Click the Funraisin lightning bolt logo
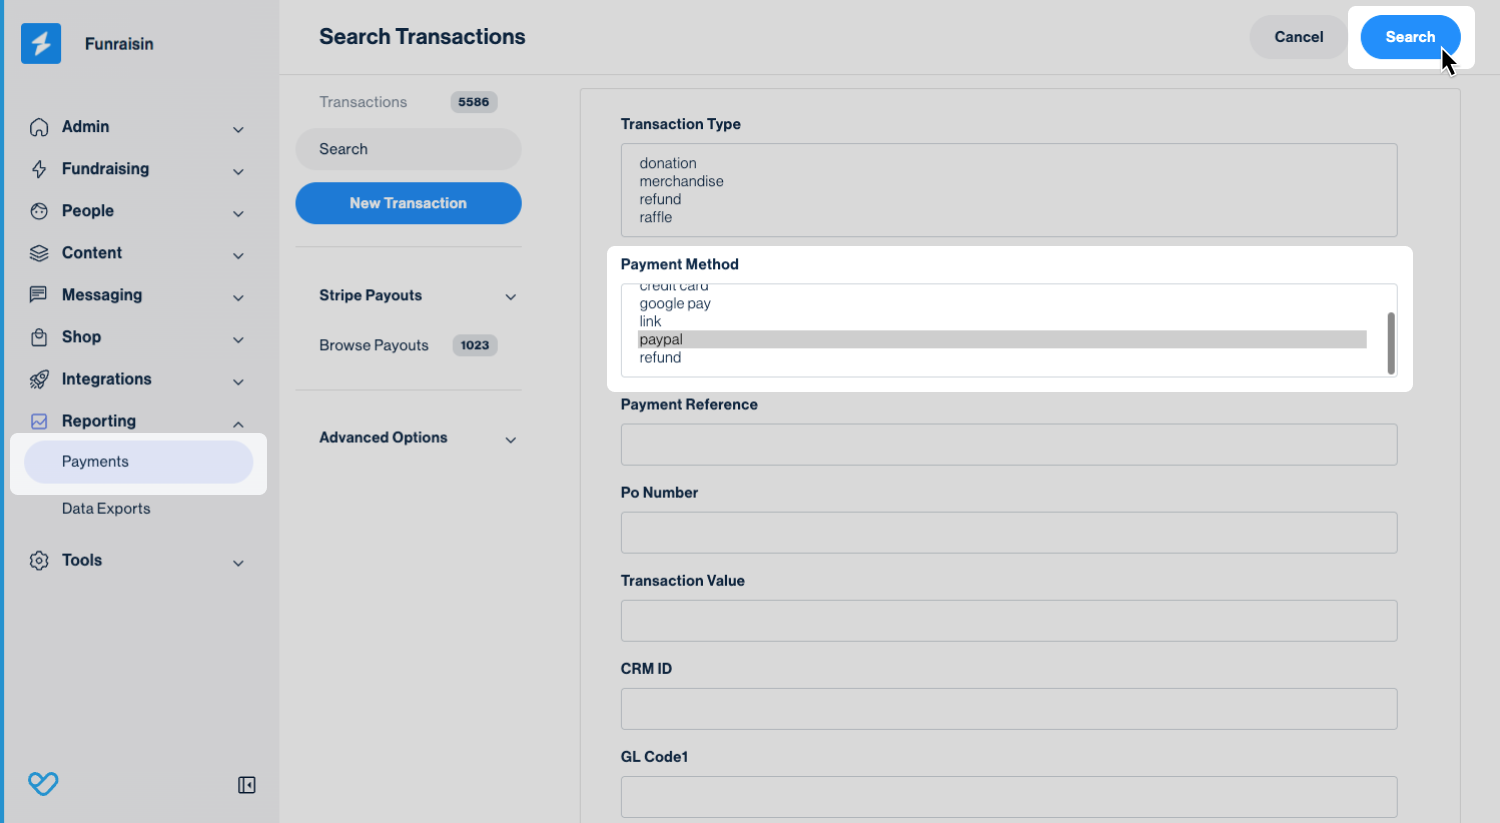The height and width of the screenshot is (823, 1500). click(x=41, y=44)
